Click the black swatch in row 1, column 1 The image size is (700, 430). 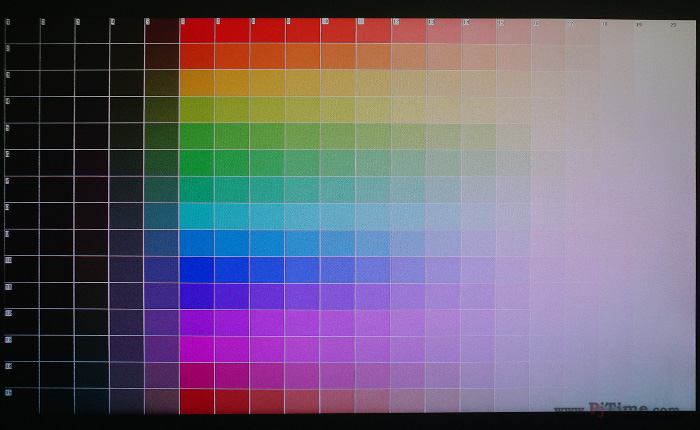tap(22, 31)
